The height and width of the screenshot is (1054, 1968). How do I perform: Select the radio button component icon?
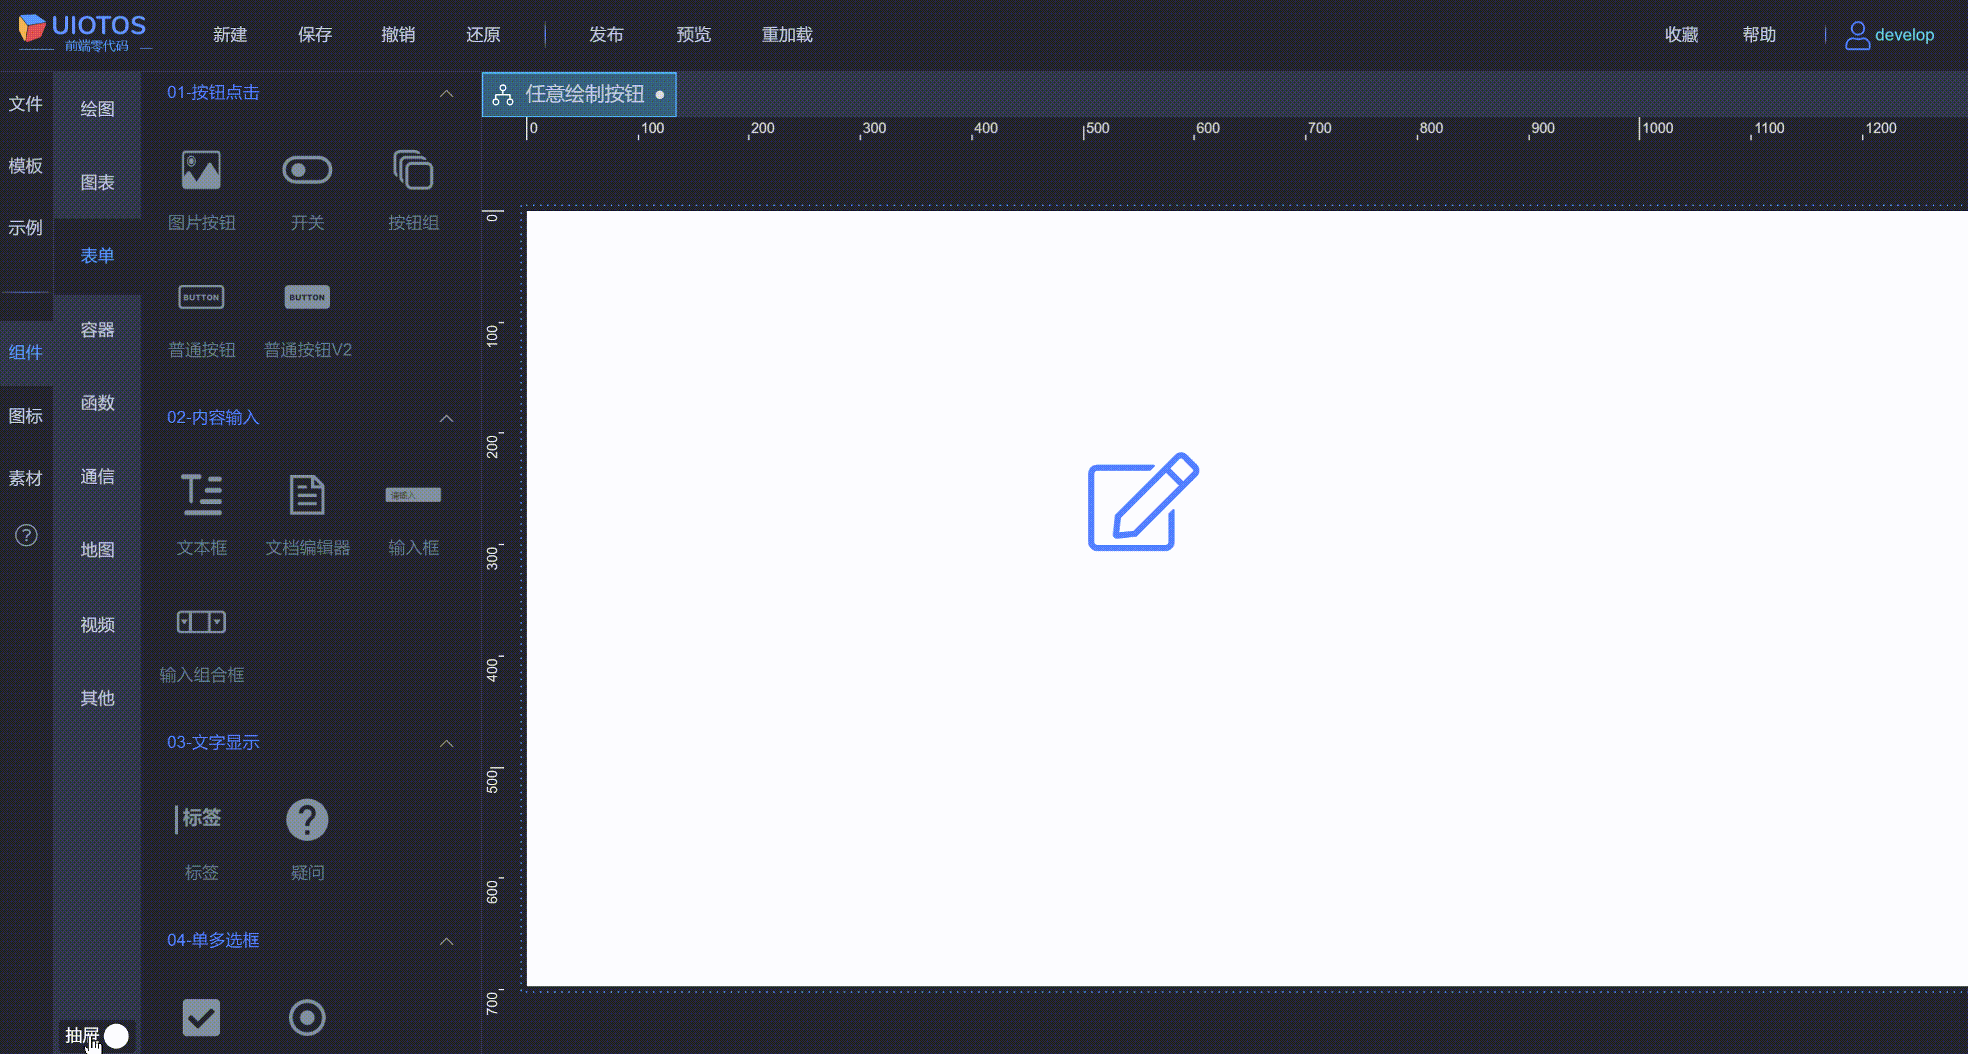[x=307, y=1017]
